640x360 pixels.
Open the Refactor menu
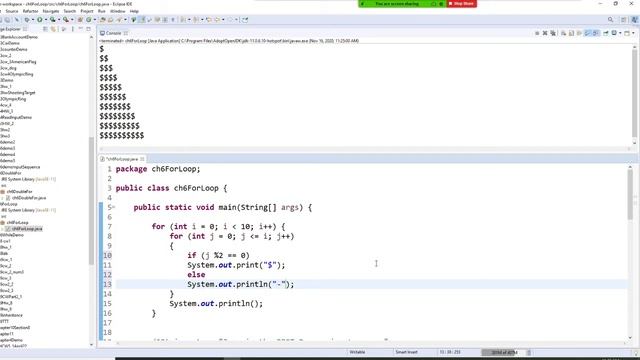(x=30, y=11)
